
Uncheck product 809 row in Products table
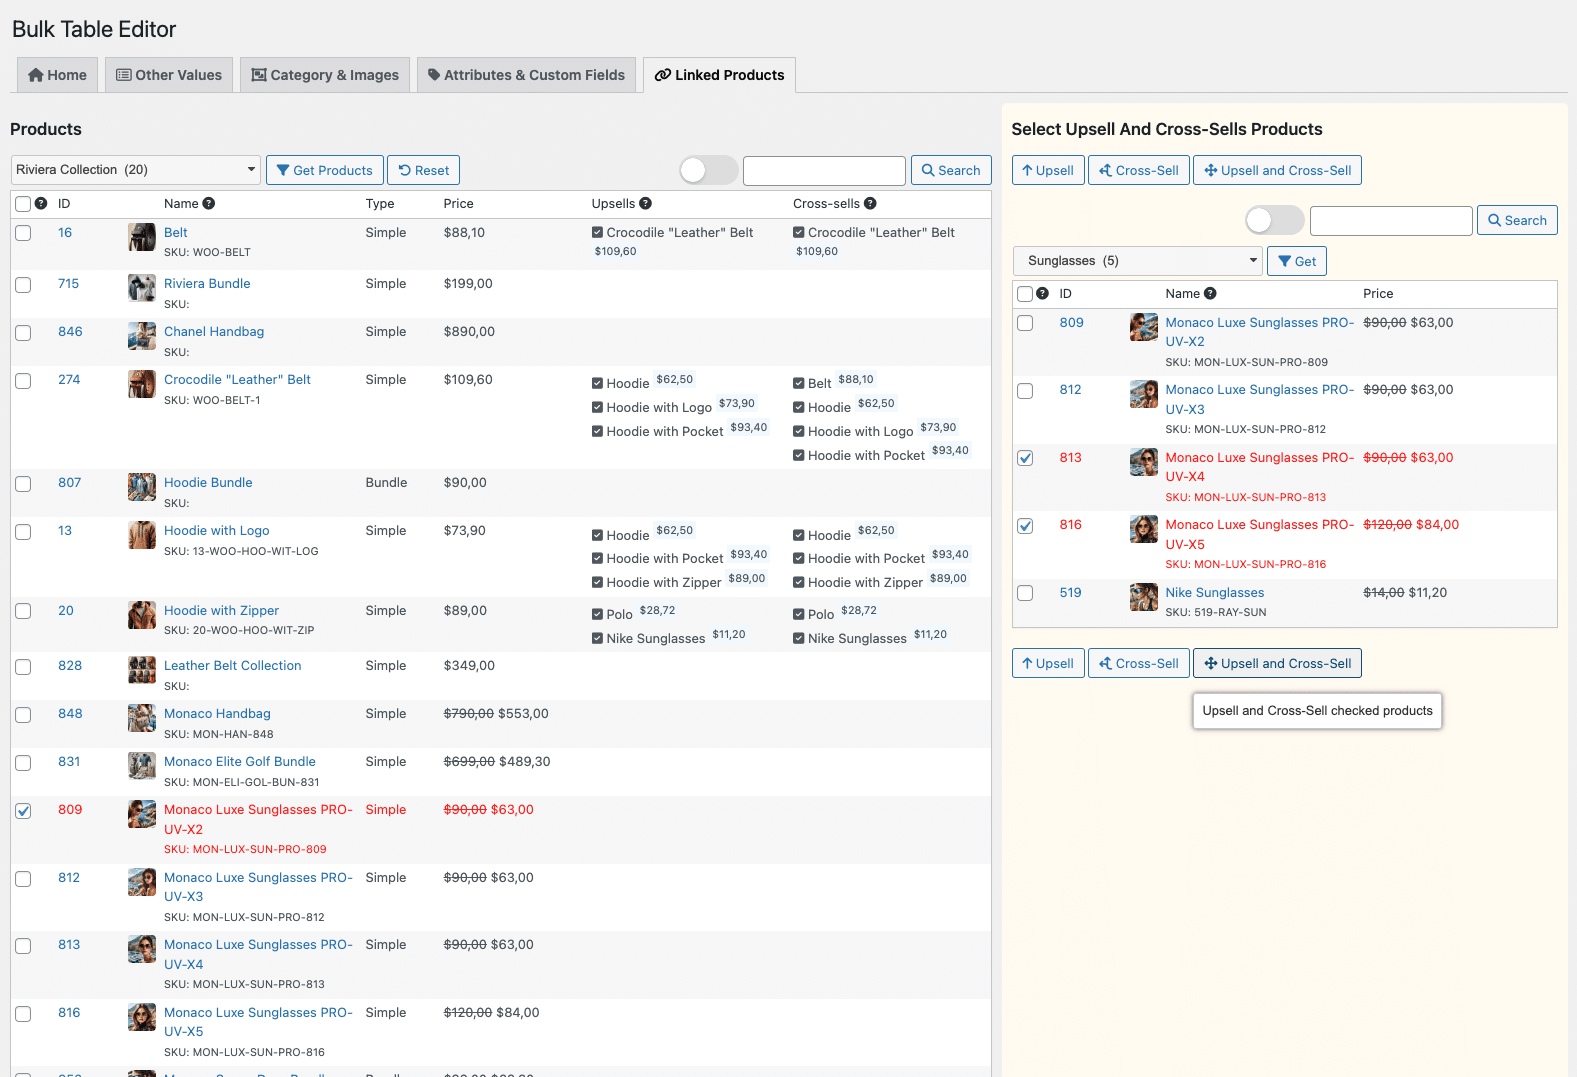(x=23, y=811)
